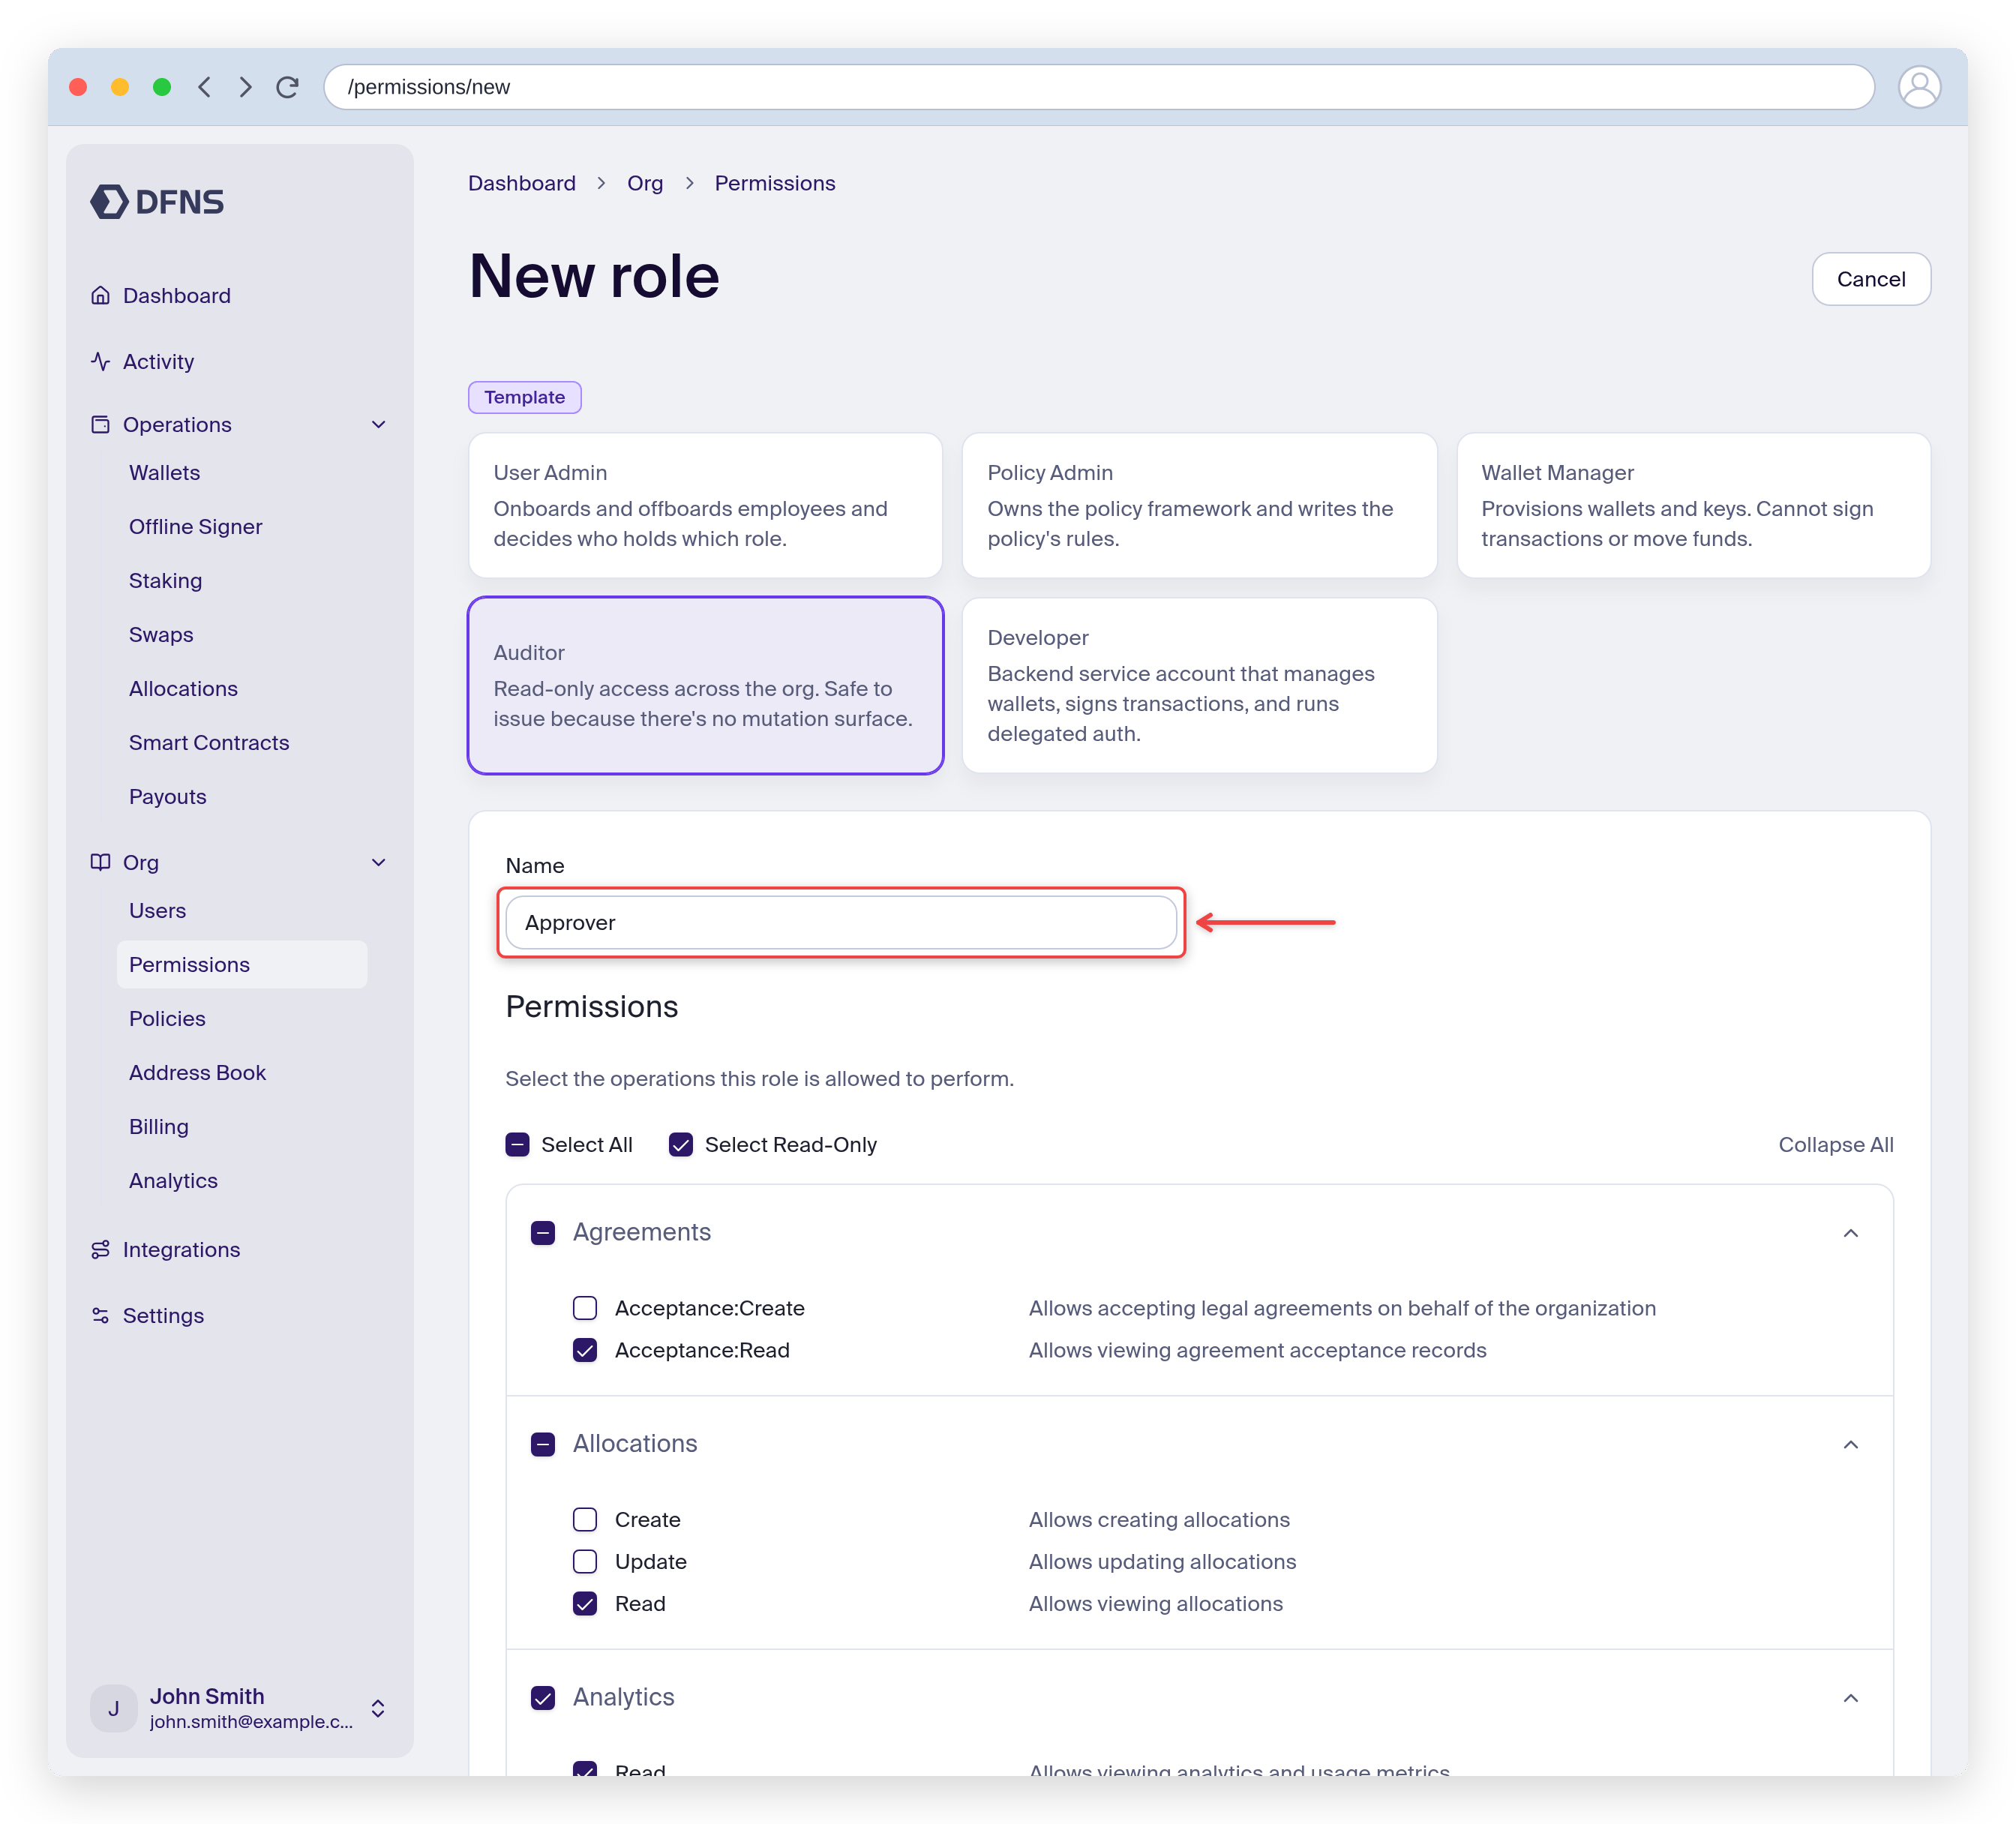This screenshot has width=2016, height=1824.
Task: Open Offline Signer in the sidebar
Action: coord(195,526)
